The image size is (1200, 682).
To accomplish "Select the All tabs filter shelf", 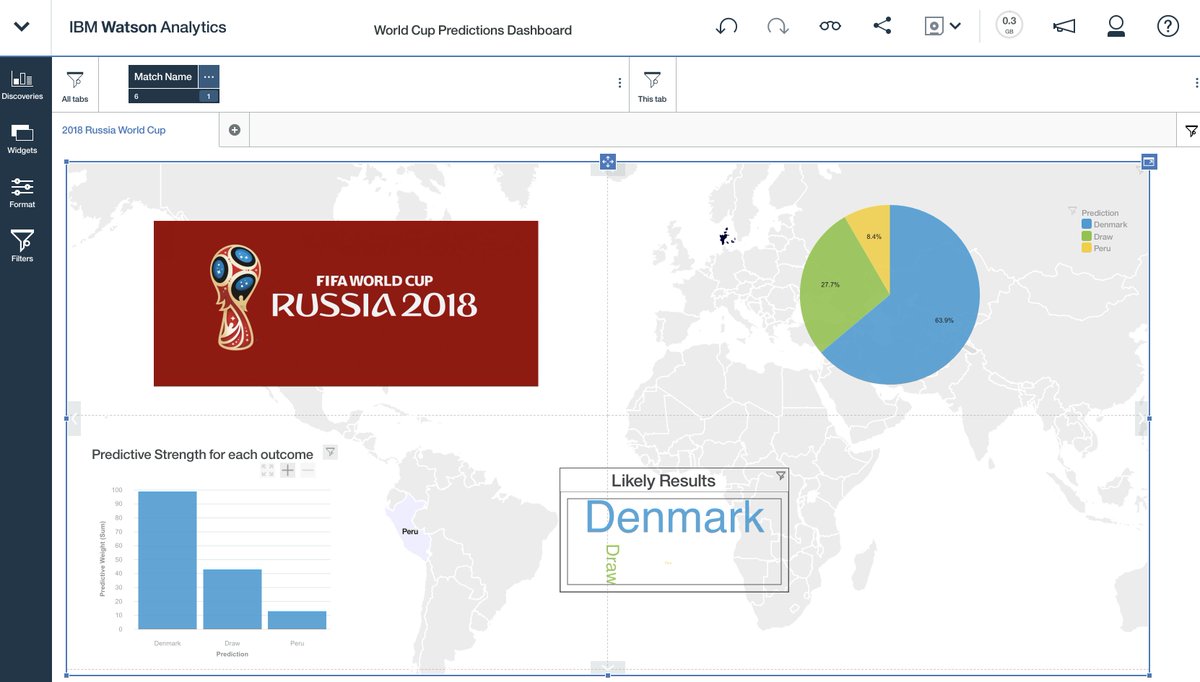I will (75, 86).
